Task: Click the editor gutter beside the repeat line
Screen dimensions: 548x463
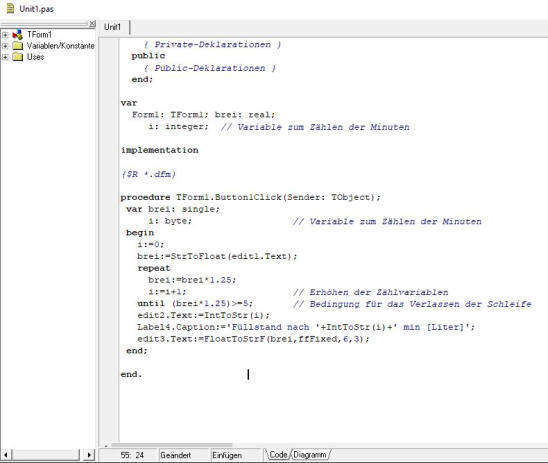Action: click(x=109, y=268)
